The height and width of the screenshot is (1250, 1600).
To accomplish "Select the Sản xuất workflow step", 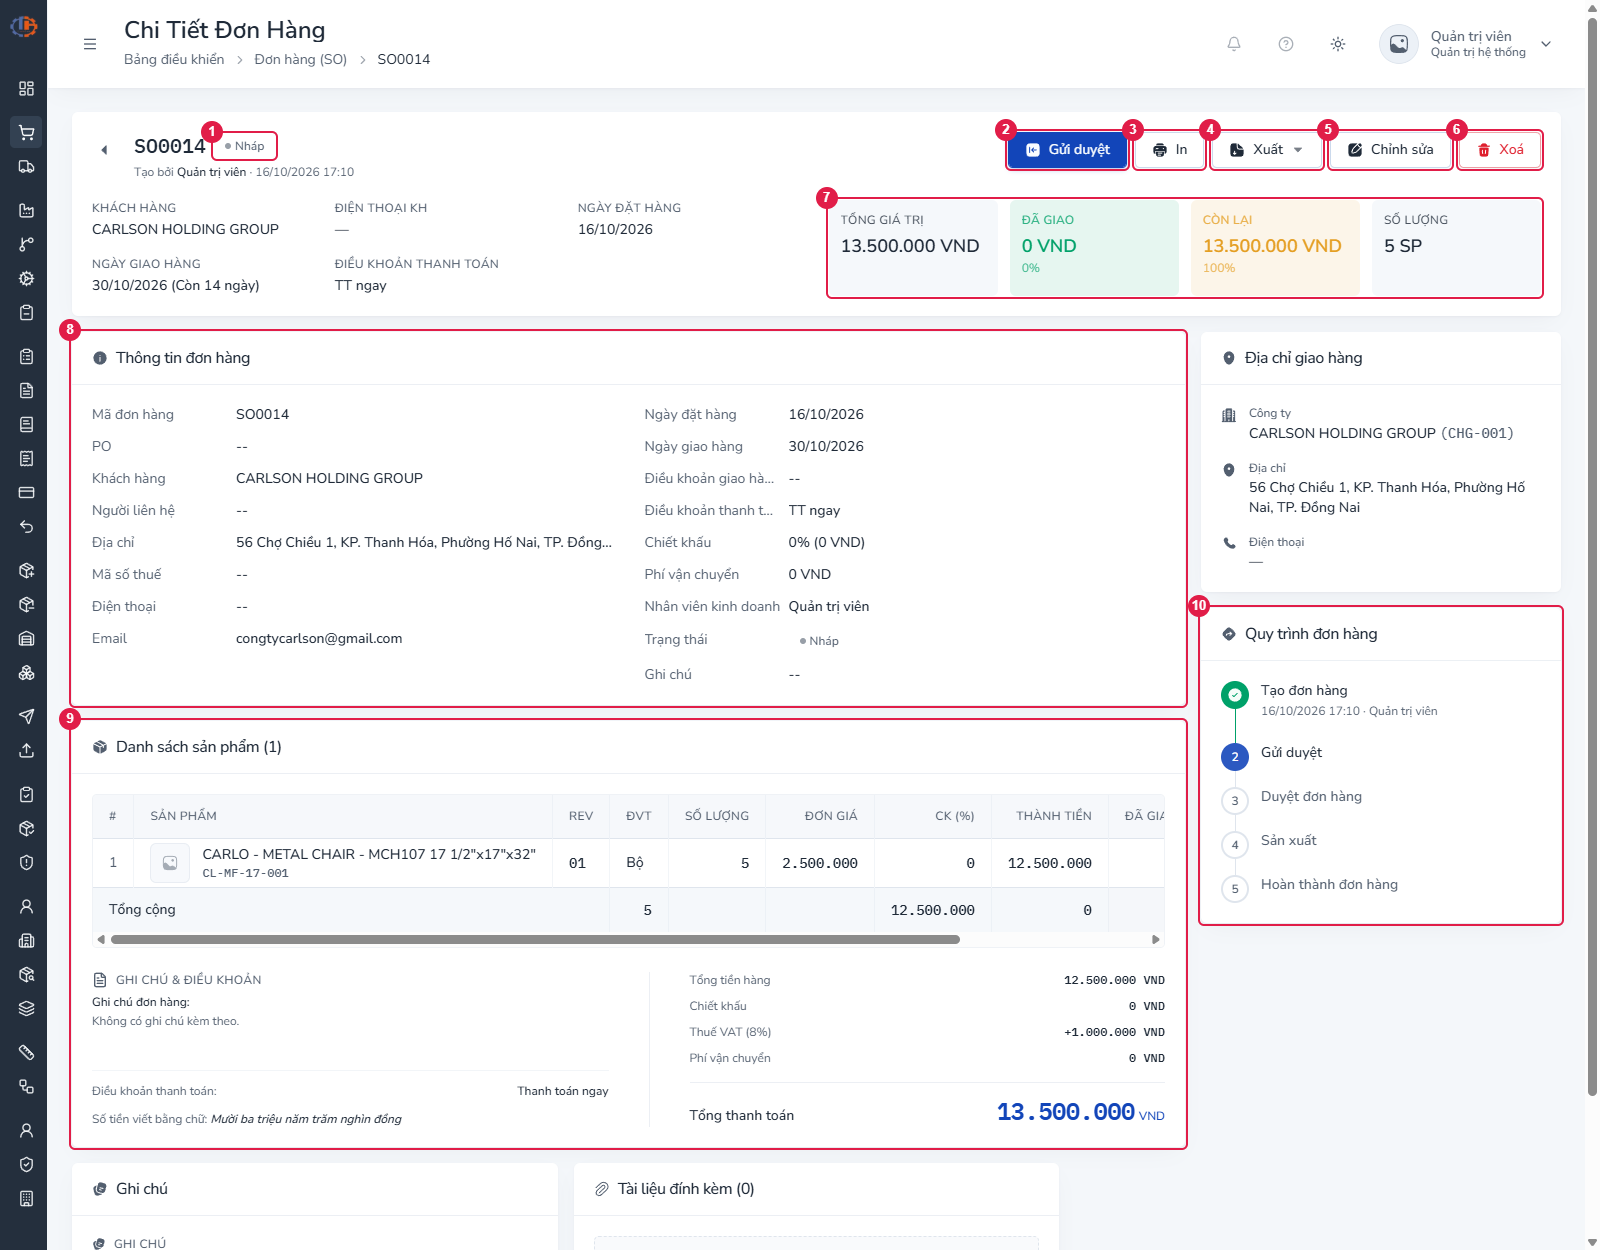I will 1288,841.
